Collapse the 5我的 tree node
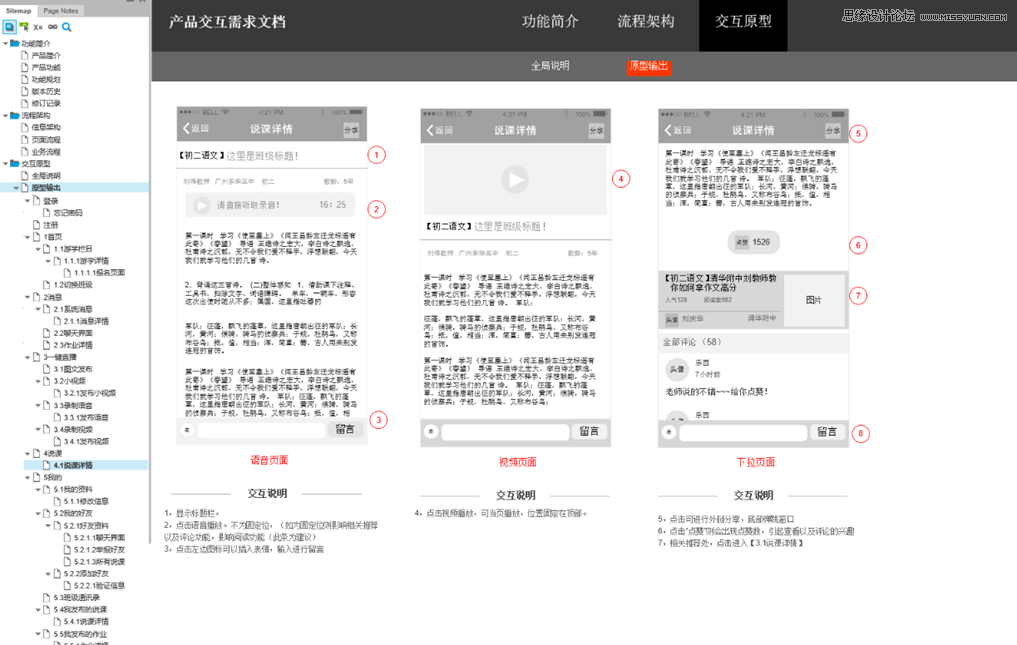 tap(27, 477)
